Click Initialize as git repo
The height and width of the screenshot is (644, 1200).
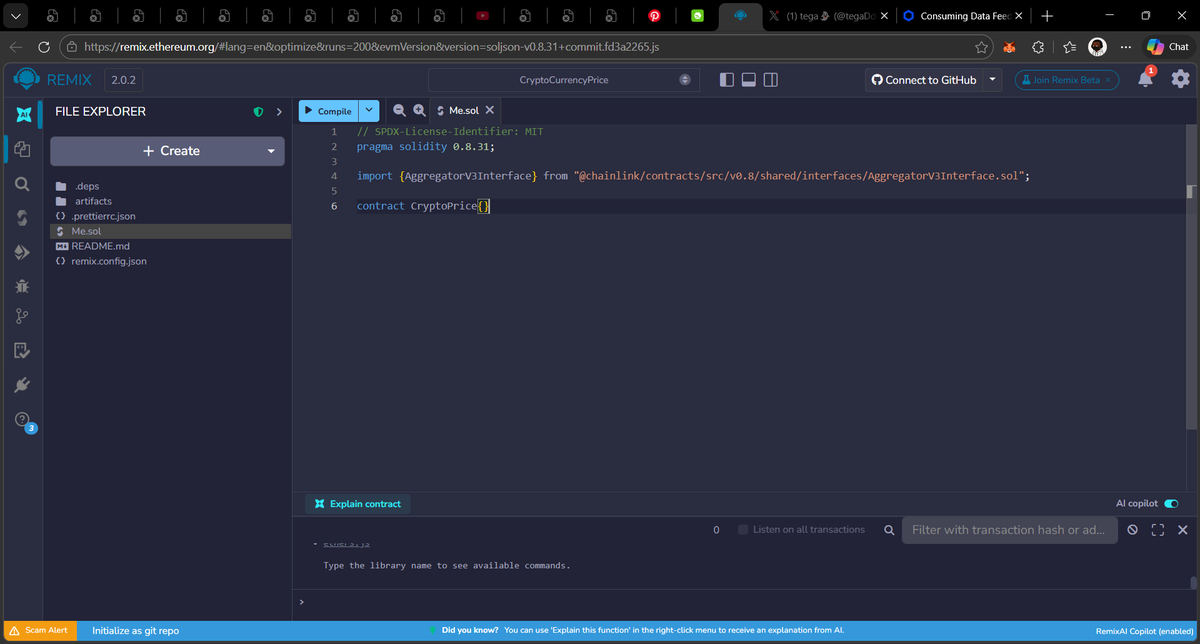click(136, 631)
